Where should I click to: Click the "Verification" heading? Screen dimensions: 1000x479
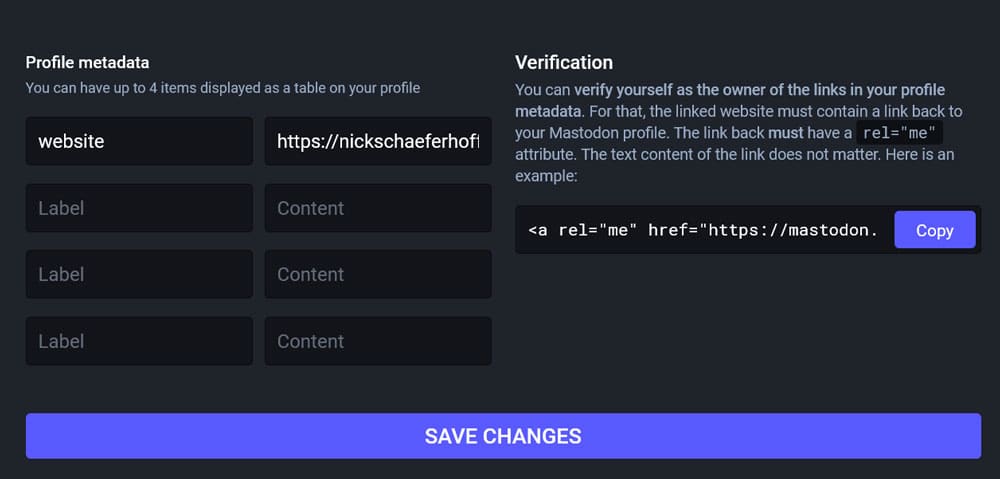pos(564,63)
